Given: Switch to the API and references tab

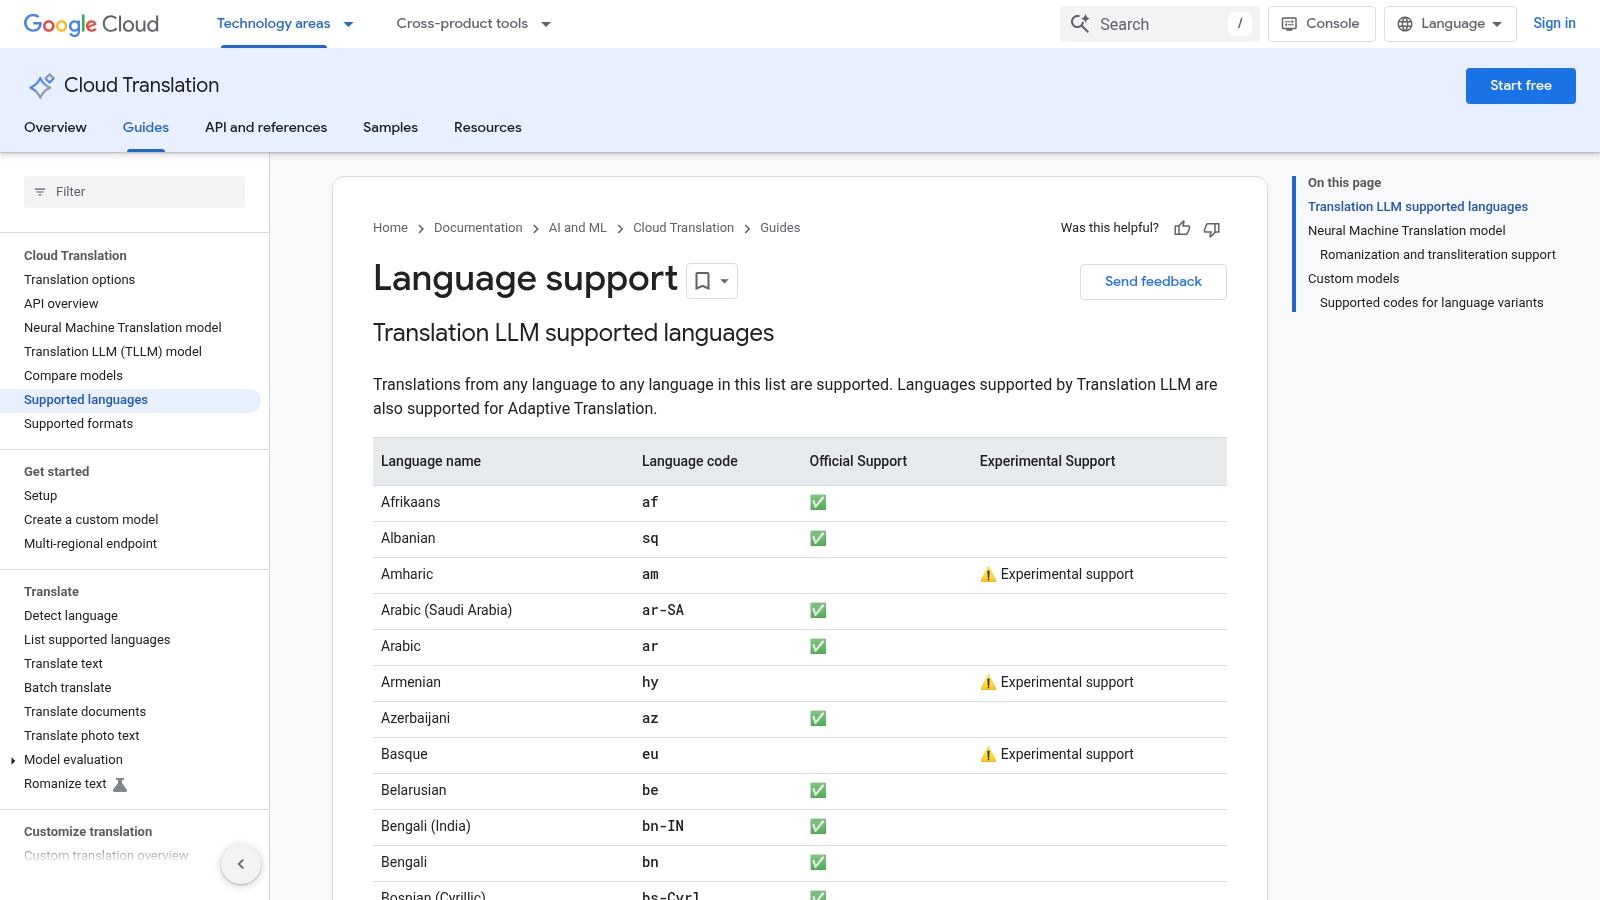Looking at the screenshot, I should (x=265, y=127).
